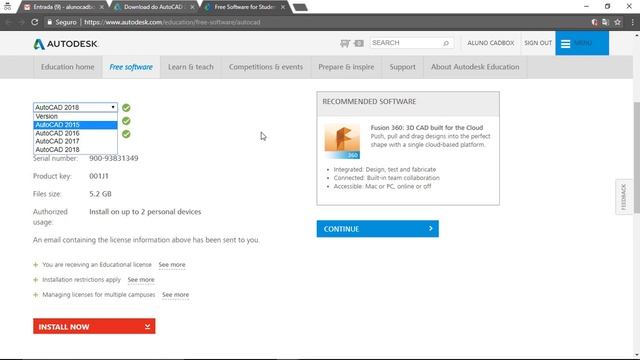Select AutoCAD 2015 from the list
This screenshot has width=640, height=360.
(x=76, y=125)
